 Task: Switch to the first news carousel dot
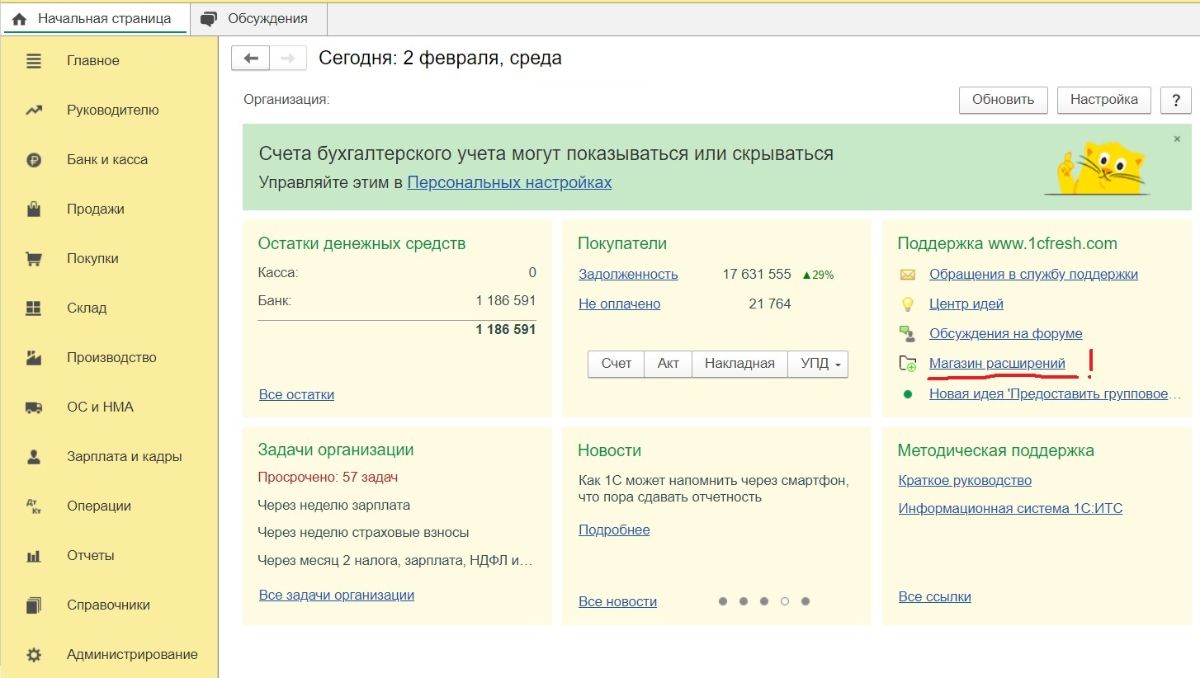tap(722, 602)
